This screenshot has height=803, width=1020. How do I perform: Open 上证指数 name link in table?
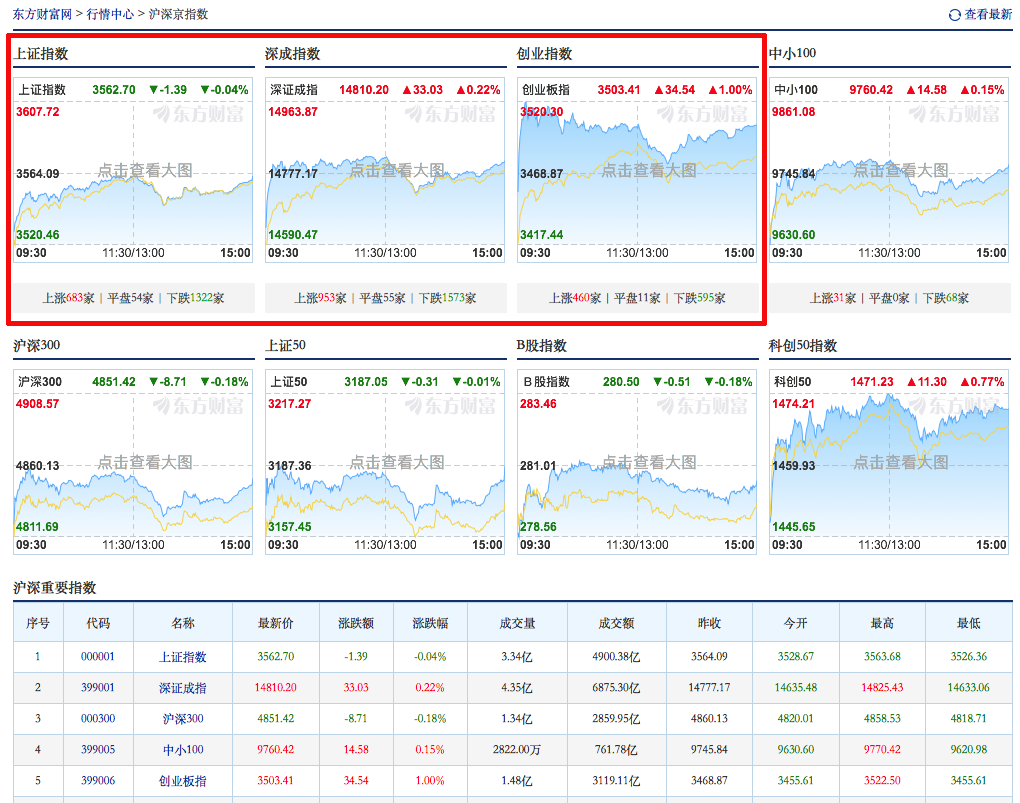183,657
